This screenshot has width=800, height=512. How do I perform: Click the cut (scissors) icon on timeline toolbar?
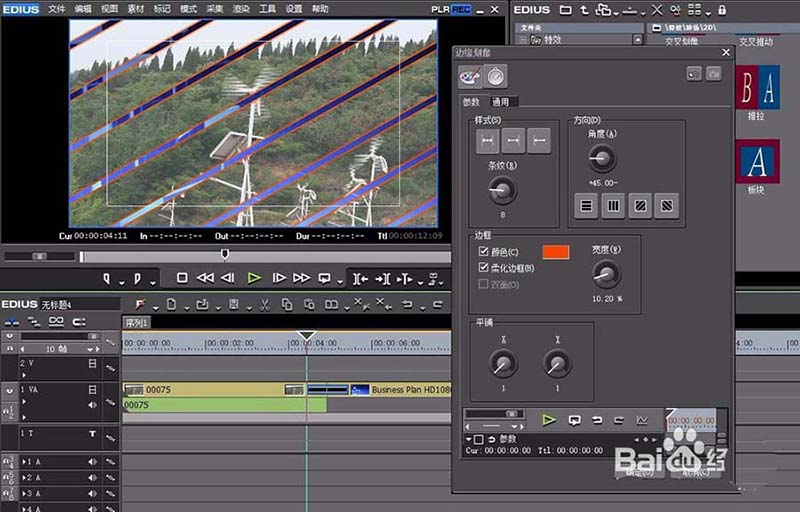[264, 305]
